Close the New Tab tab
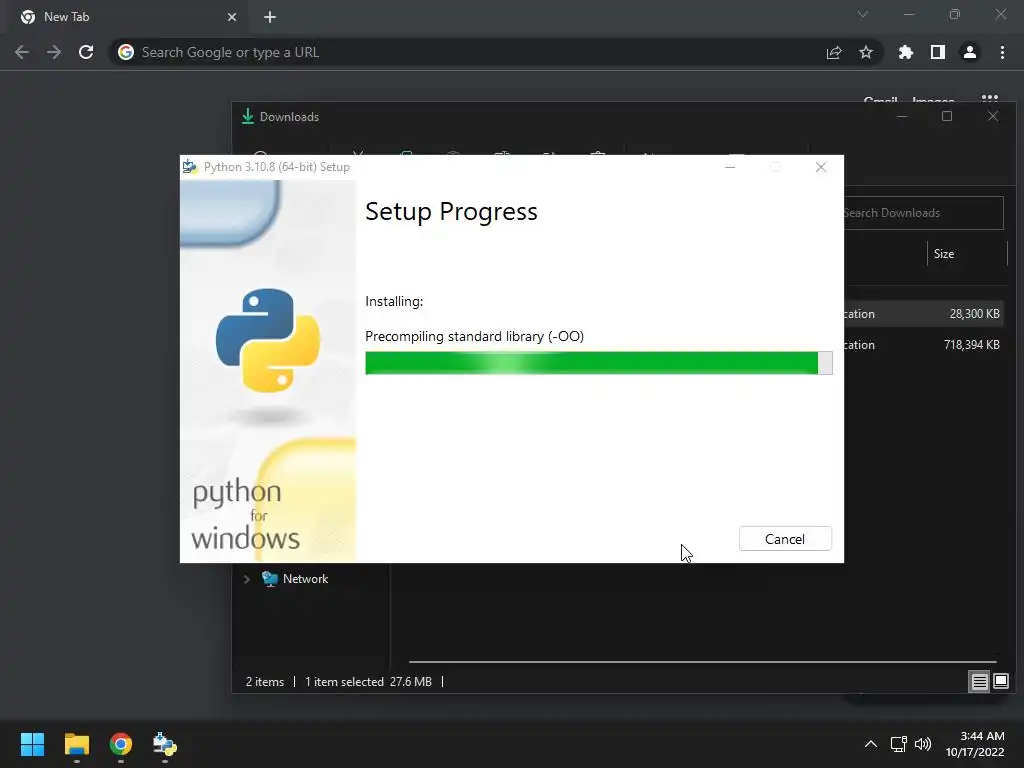This screenshot has width=1024, height=768. pyautogui.click(x=232, y=17)
